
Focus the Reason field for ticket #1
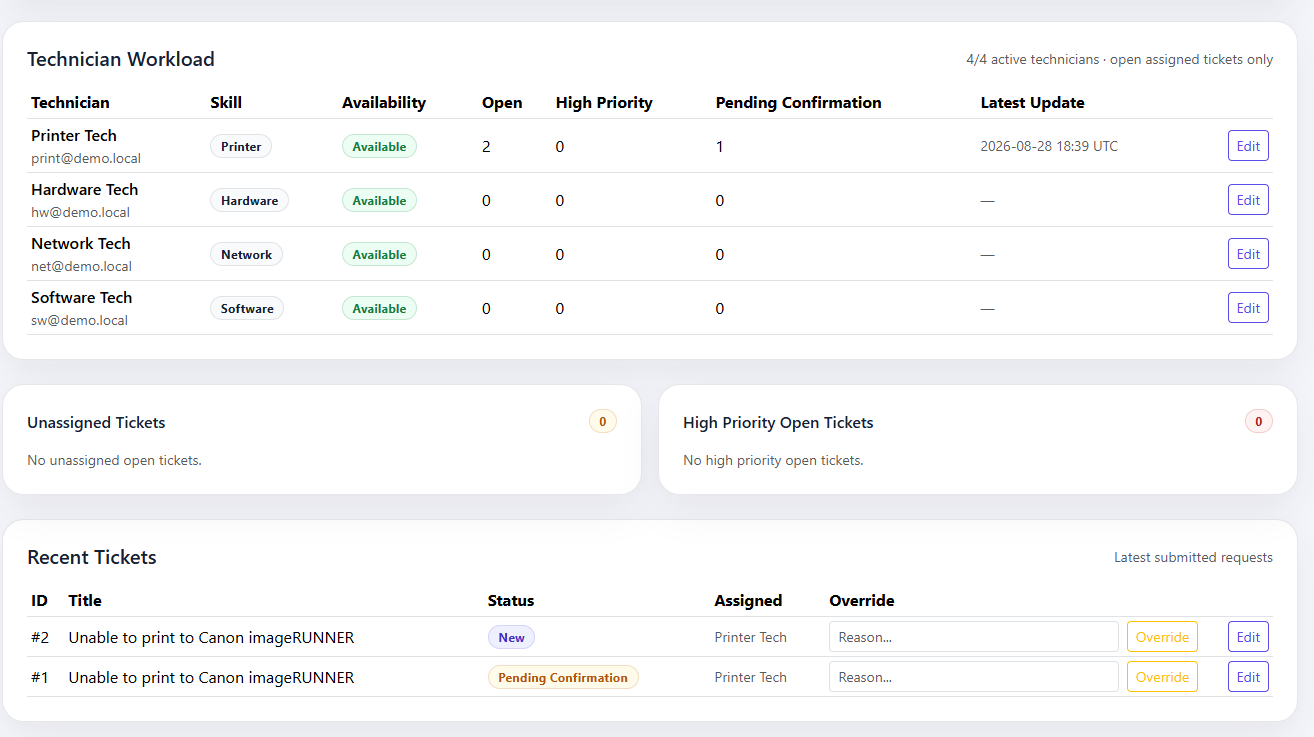click(x=974, y=677)
